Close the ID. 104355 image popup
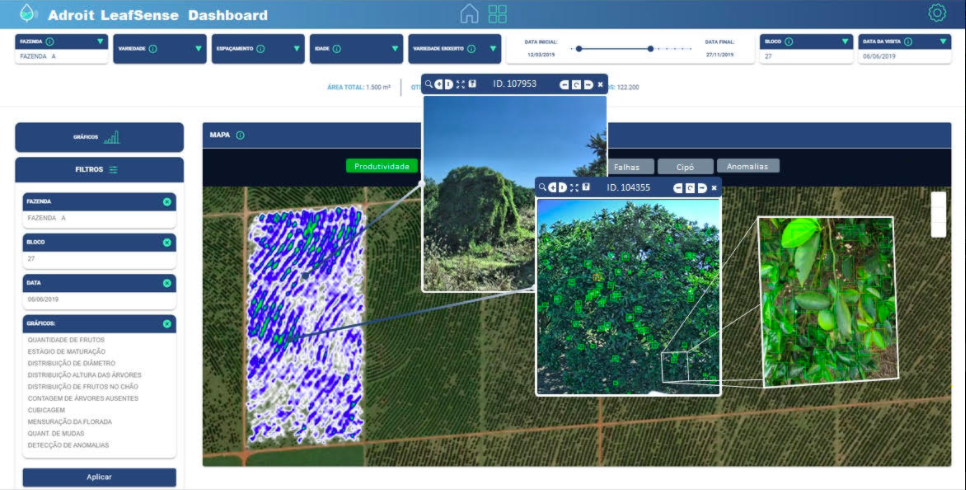The width and height of the screenshot is (966, 490). coord(715,188)
